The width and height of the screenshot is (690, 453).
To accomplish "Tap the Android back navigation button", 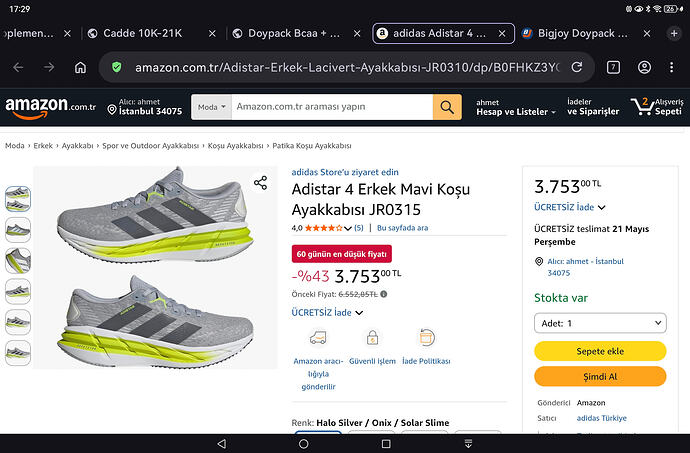I will coord(222,443).
